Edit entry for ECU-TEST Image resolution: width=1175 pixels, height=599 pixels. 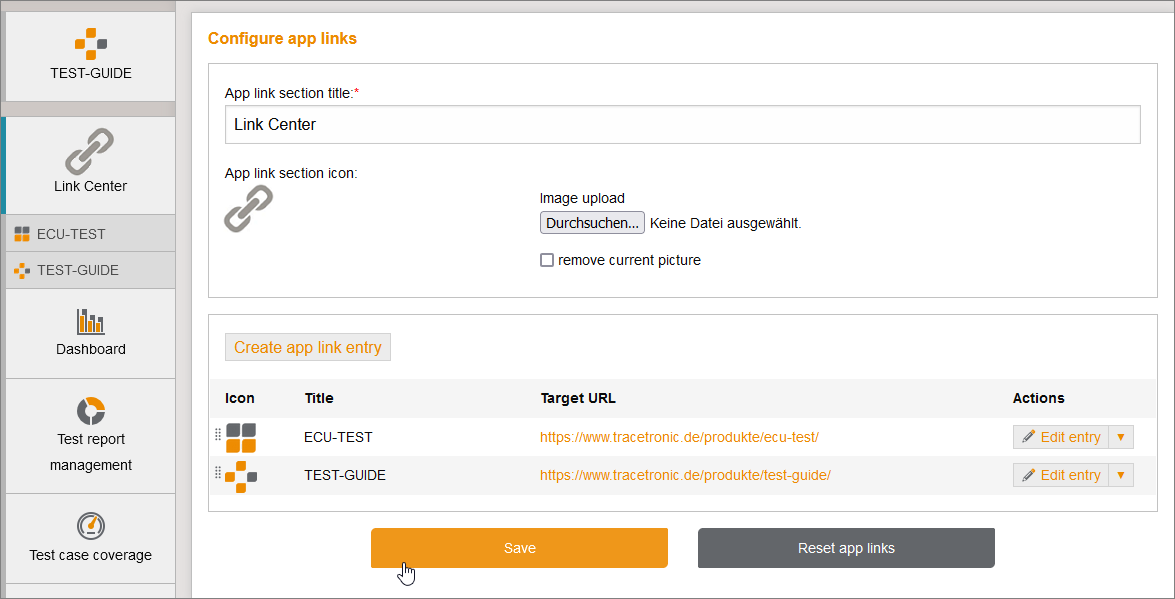point(1061,437)
